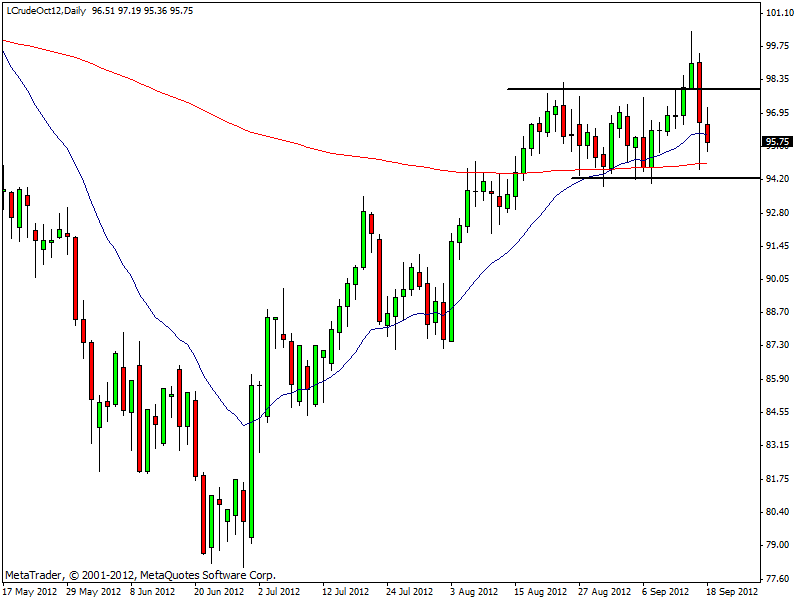Click the 83.15 price axis label

click(778, 445)
